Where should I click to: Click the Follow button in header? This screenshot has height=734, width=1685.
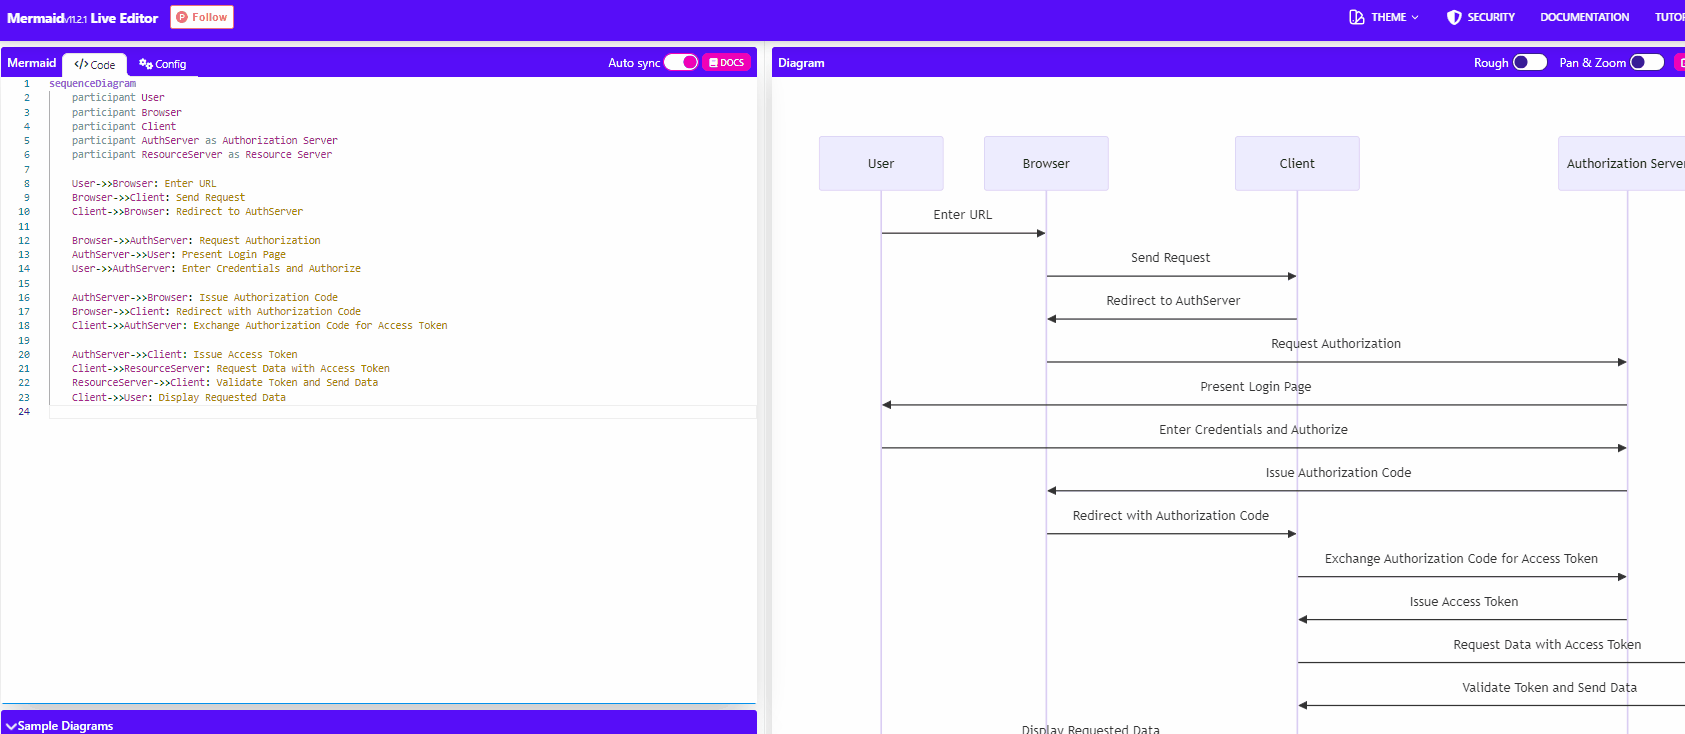click(x=202, y=17)
